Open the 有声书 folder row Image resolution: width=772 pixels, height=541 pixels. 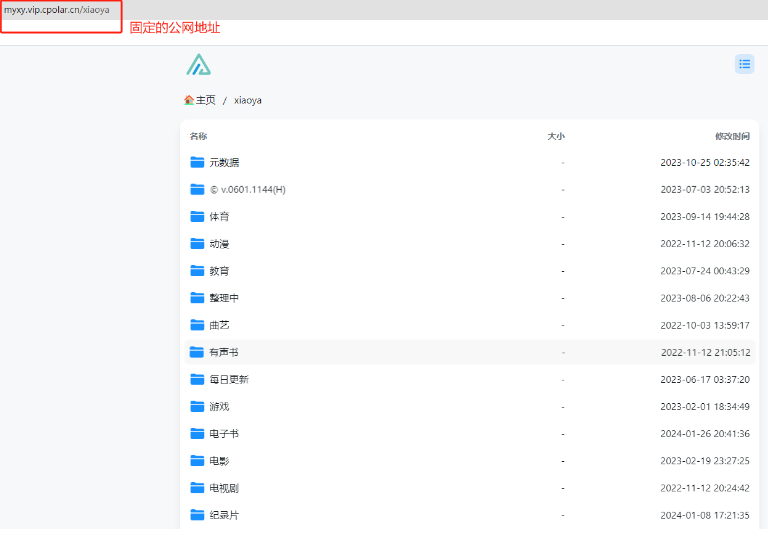(x=224, y=352)
